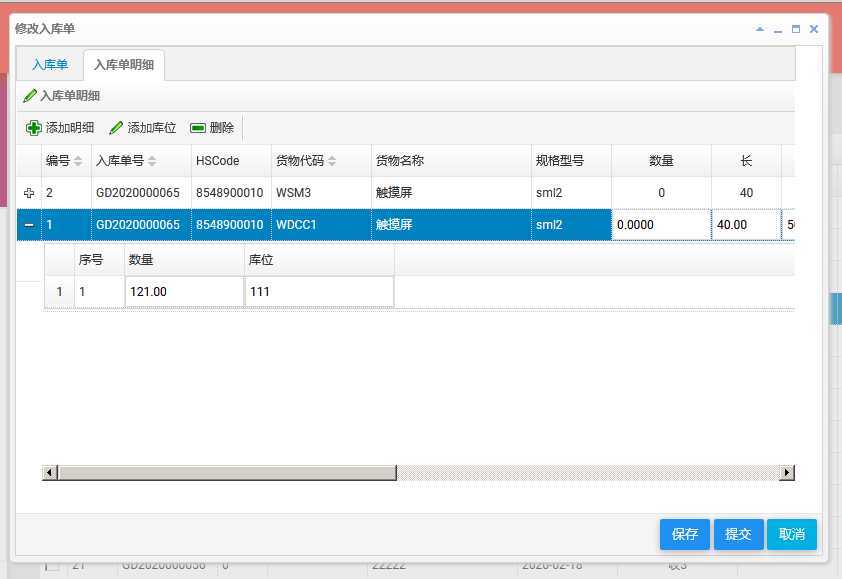Expand row 2 with the plus toggle
Image resolution: width=842 pixels, height=579 pixels.
coord(29,193)
